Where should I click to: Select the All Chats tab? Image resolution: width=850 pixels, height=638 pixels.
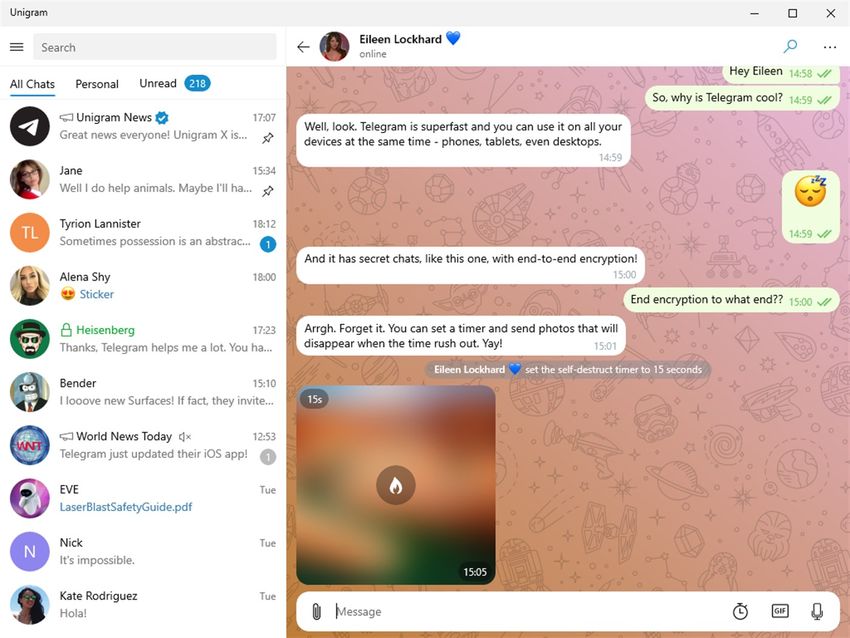click(33, 84)
